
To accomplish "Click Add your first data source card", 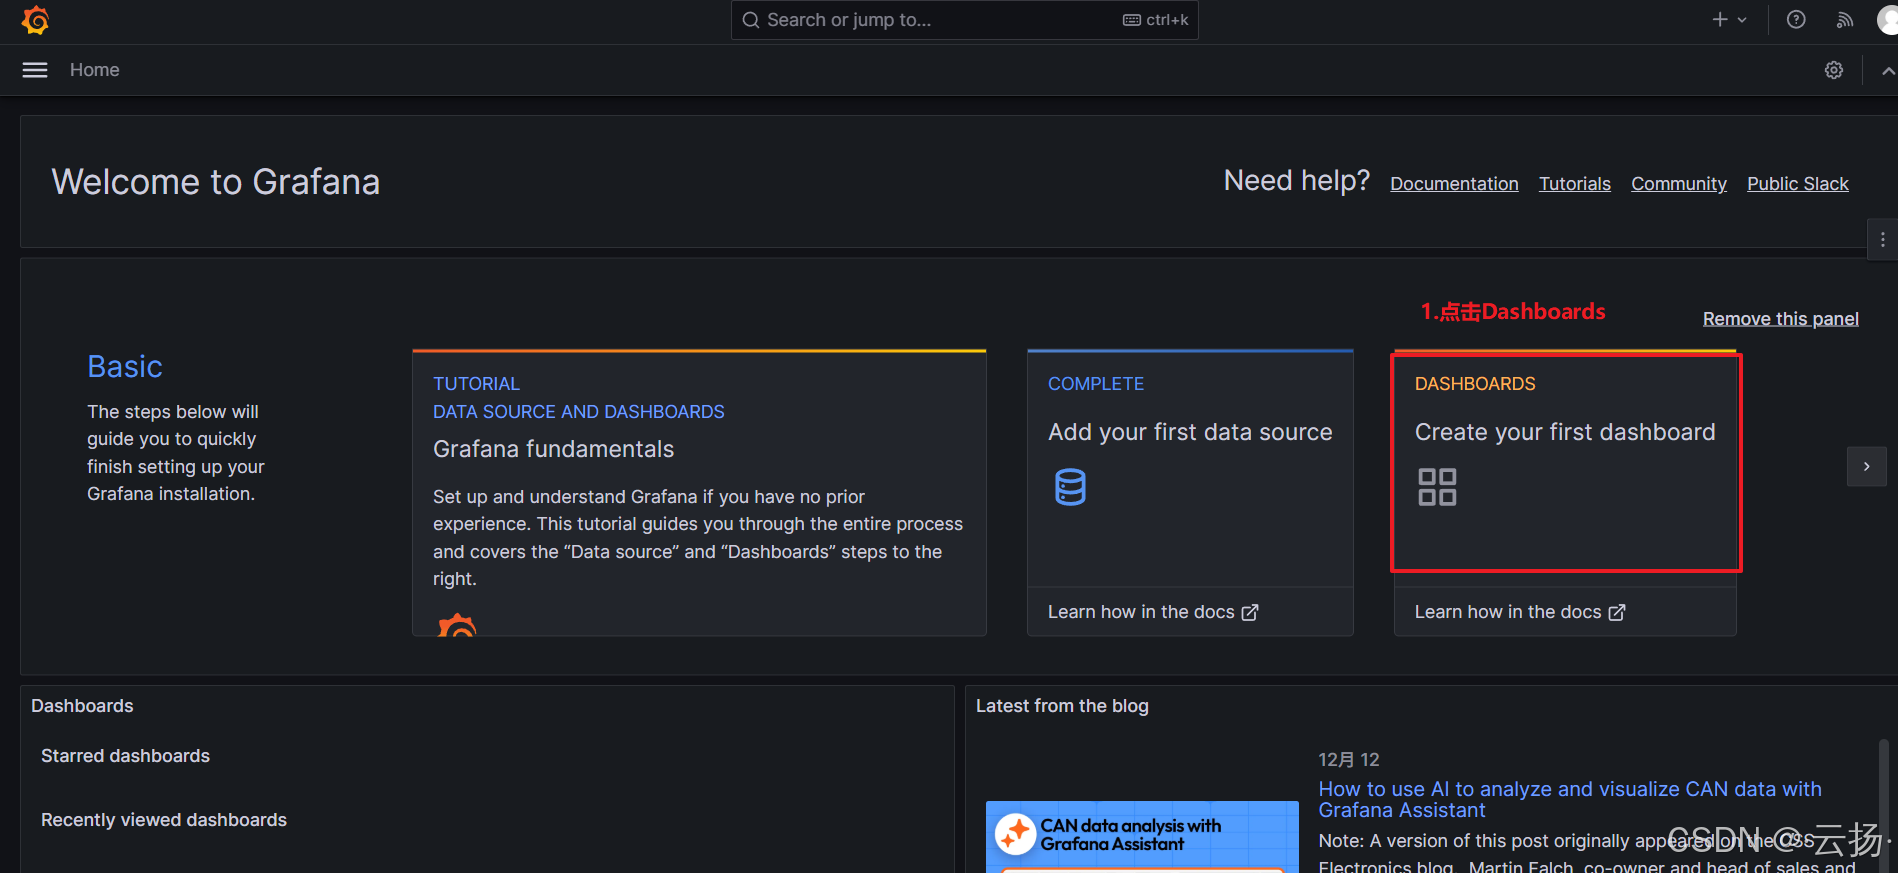I will (x=1190, y=468).
